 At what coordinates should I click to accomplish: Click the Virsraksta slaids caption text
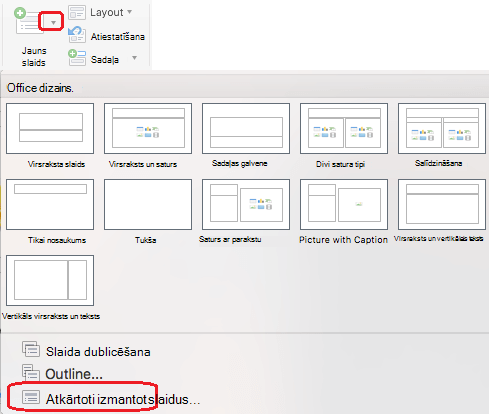(x=56, y=164)
